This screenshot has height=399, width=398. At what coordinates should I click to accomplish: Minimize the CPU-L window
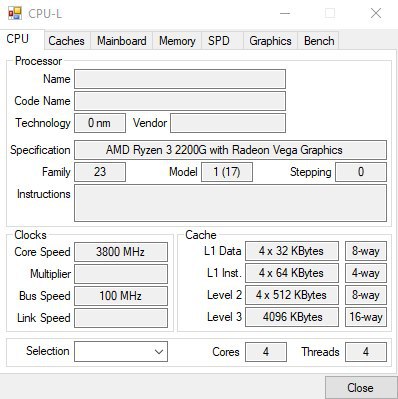285,13
